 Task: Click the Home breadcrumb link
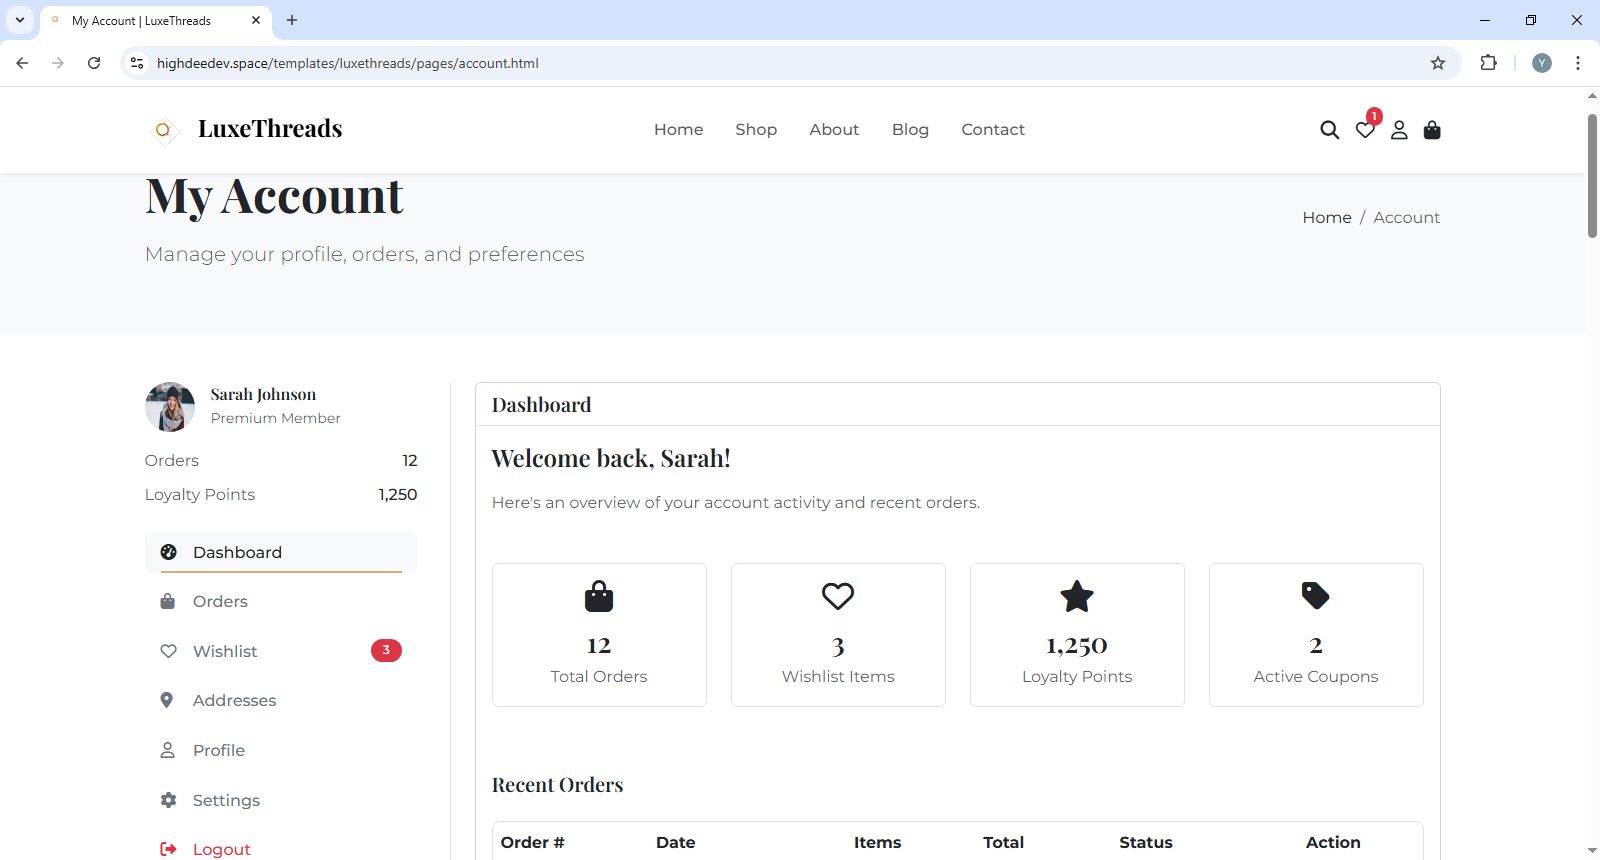click(1326, 217)
